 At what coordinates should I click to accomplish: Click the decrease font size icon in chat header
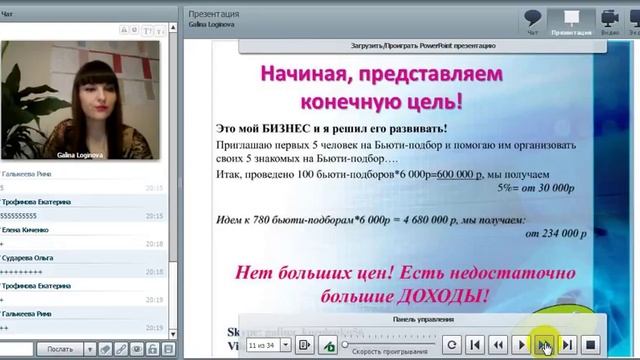pos(160,31)
